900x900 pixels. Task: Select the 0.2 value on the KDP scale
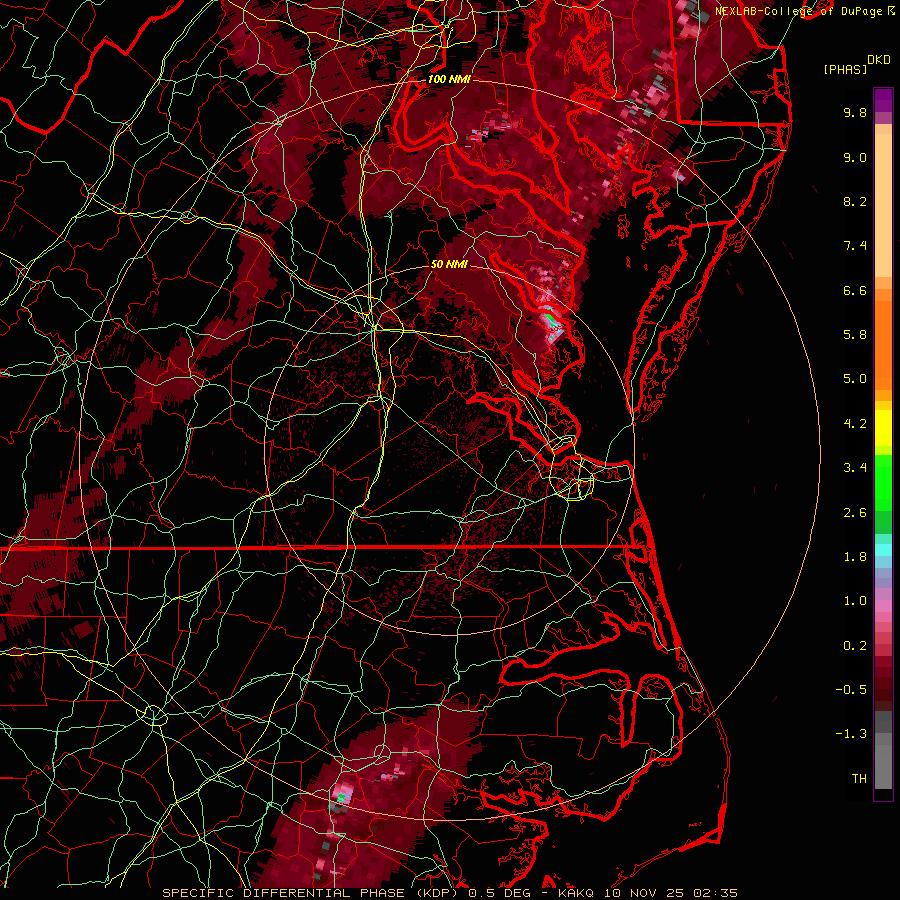(855, 646)
